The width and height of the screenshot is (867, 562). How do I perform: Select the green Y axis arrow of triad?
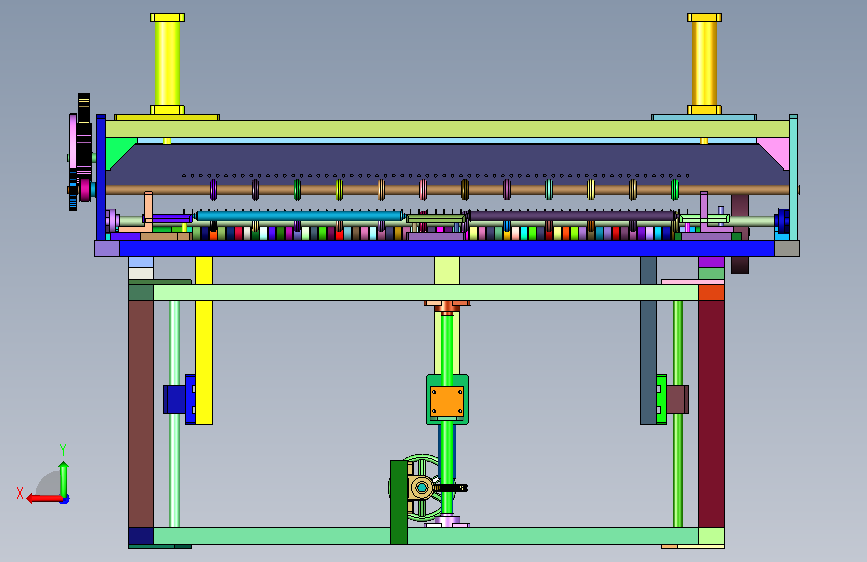tap(64, 480)
